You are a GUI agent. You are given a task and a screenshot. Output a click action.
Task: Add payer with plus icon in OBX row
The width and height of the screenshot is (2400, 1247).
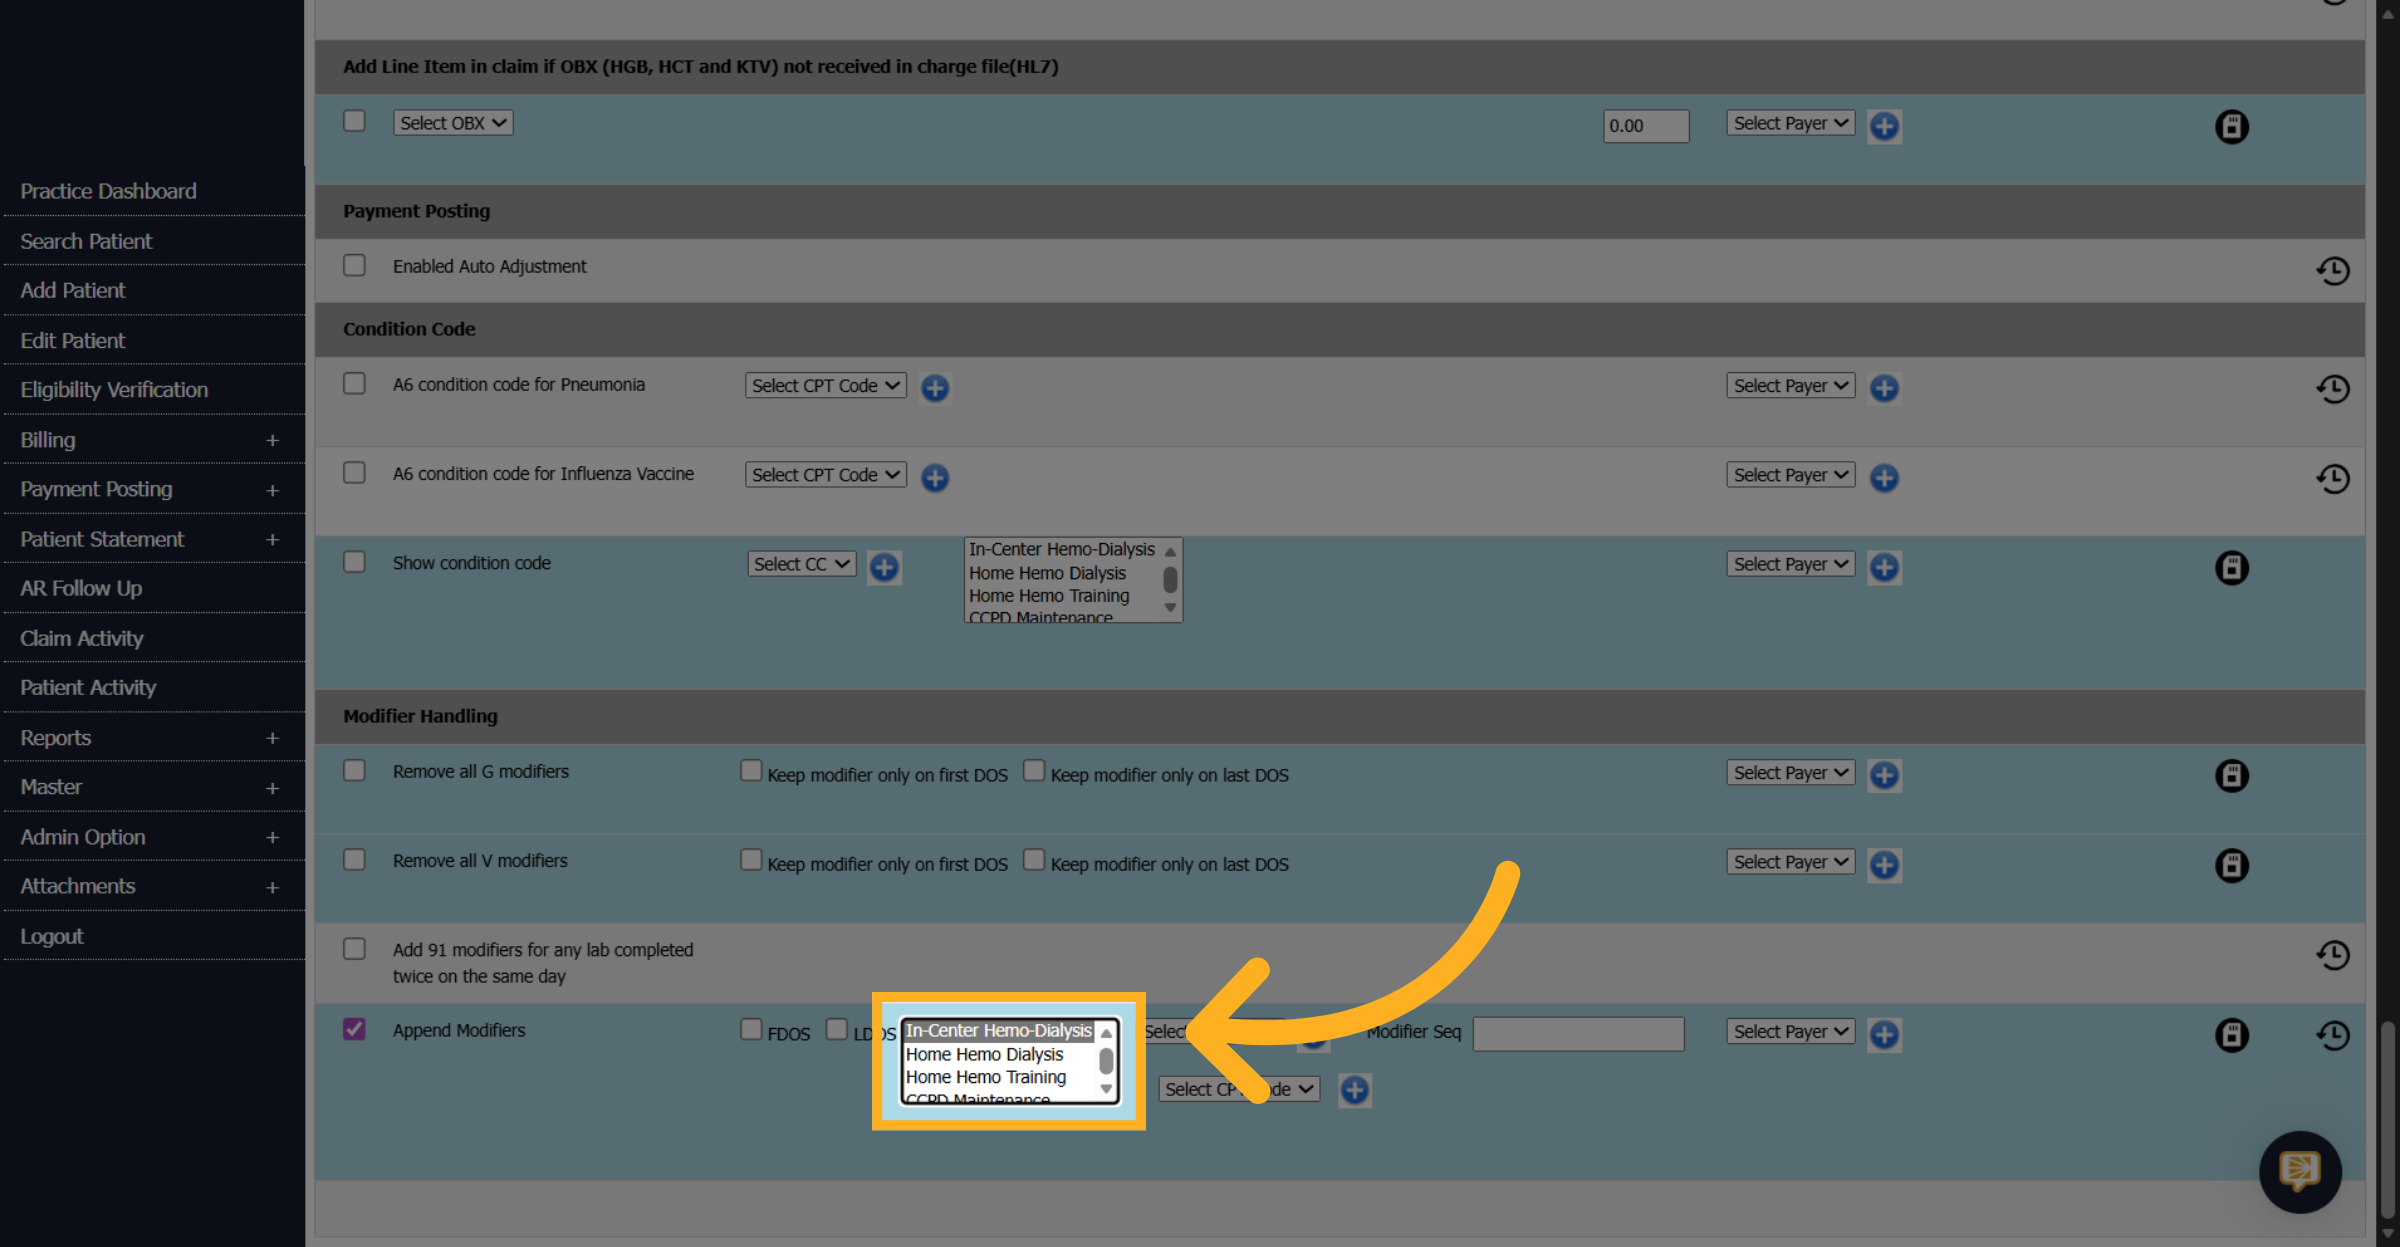click(x=1884, y=127)
